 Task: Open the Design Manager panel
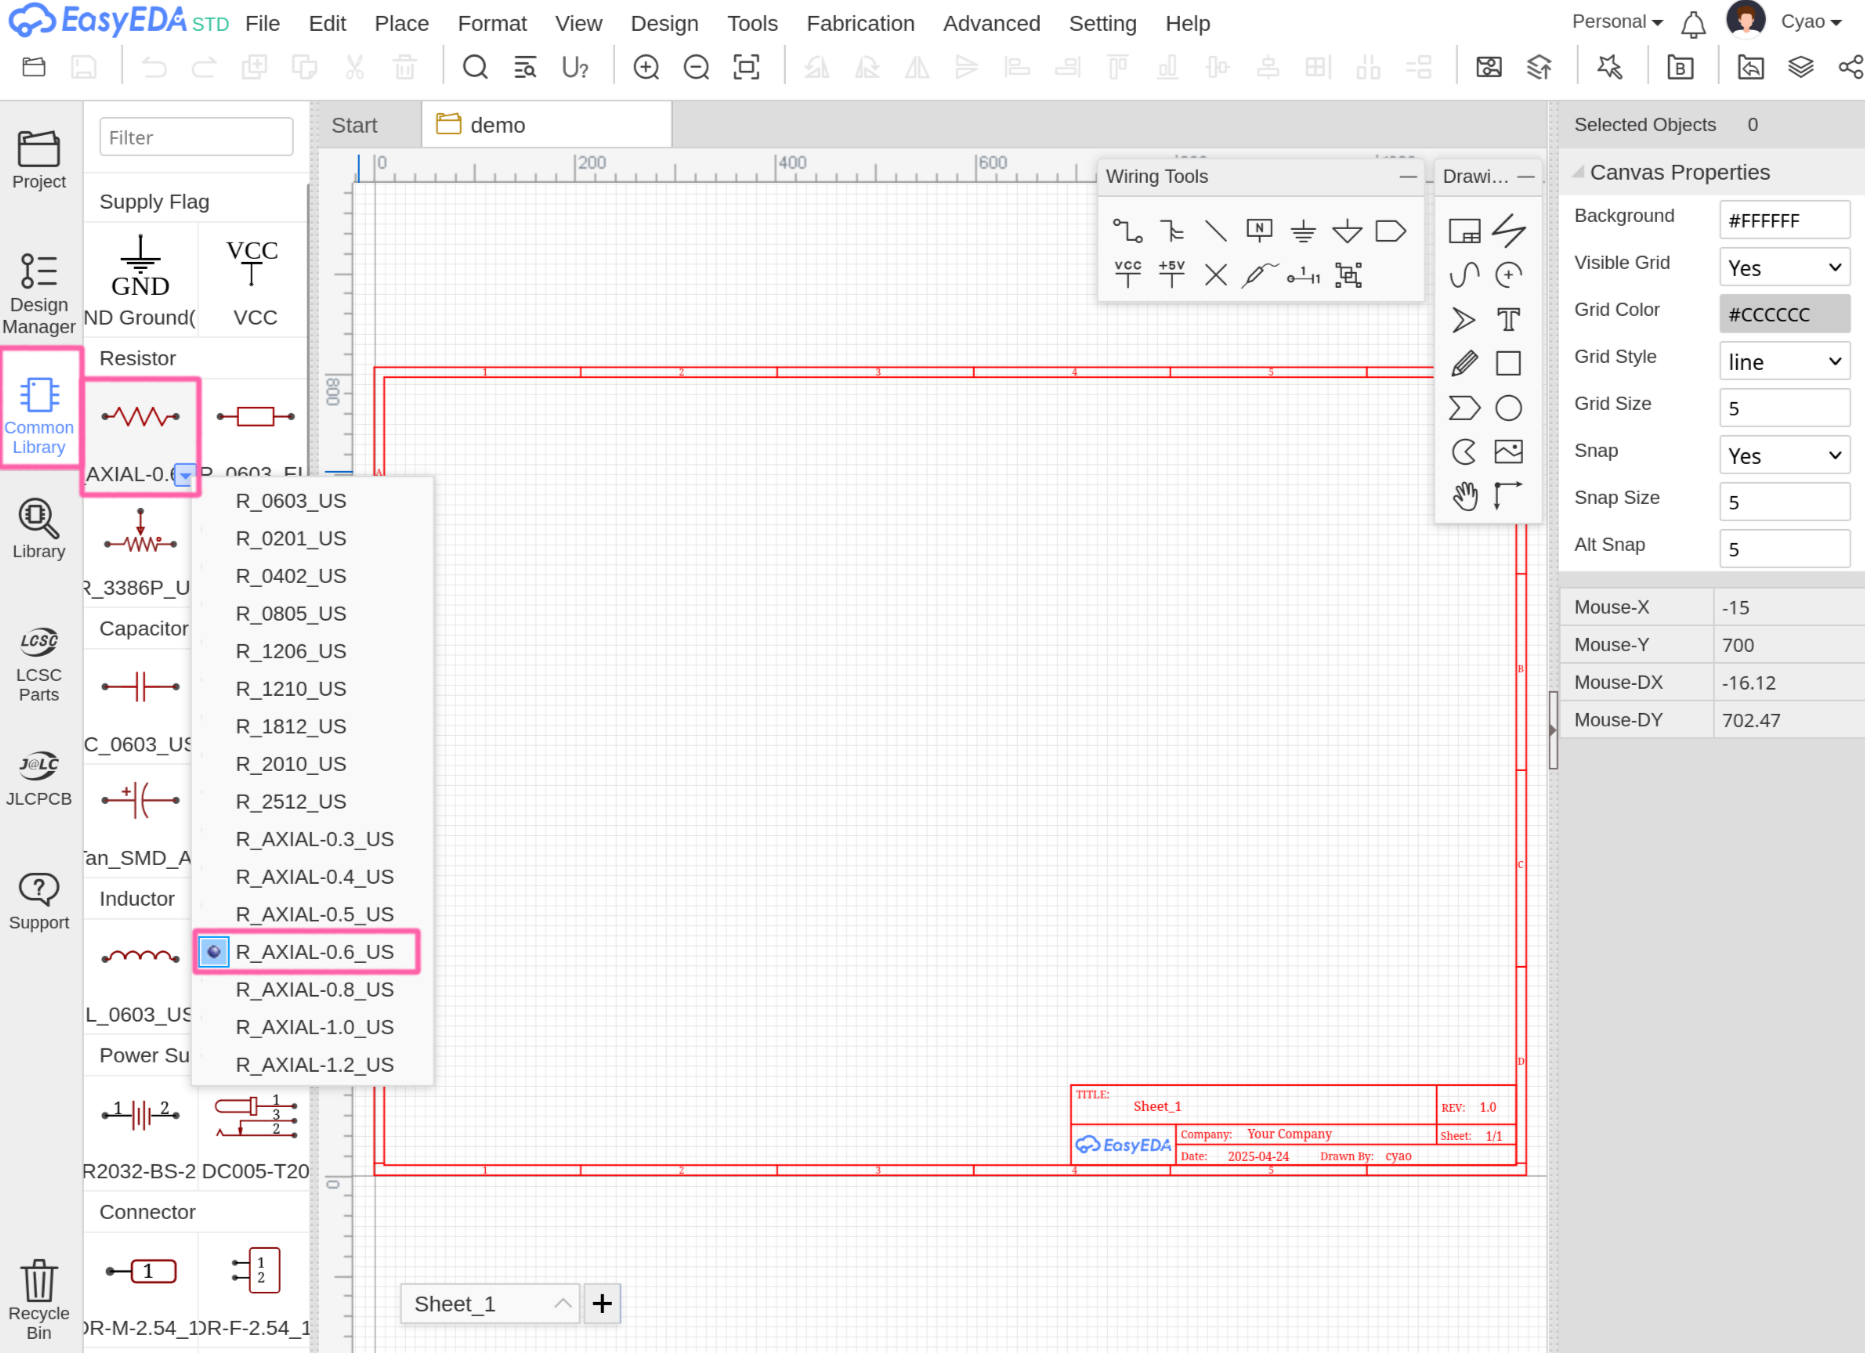[x=39, y=293]
